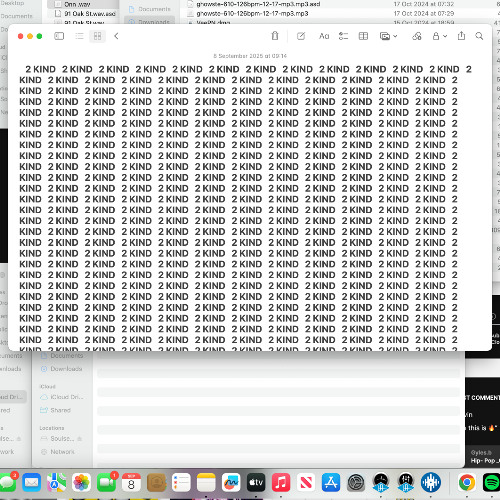500x500 pixels.
Task: Open iCloud Dri... with cloud icon in Finder sidebar
Action: (x=62, y=397)
